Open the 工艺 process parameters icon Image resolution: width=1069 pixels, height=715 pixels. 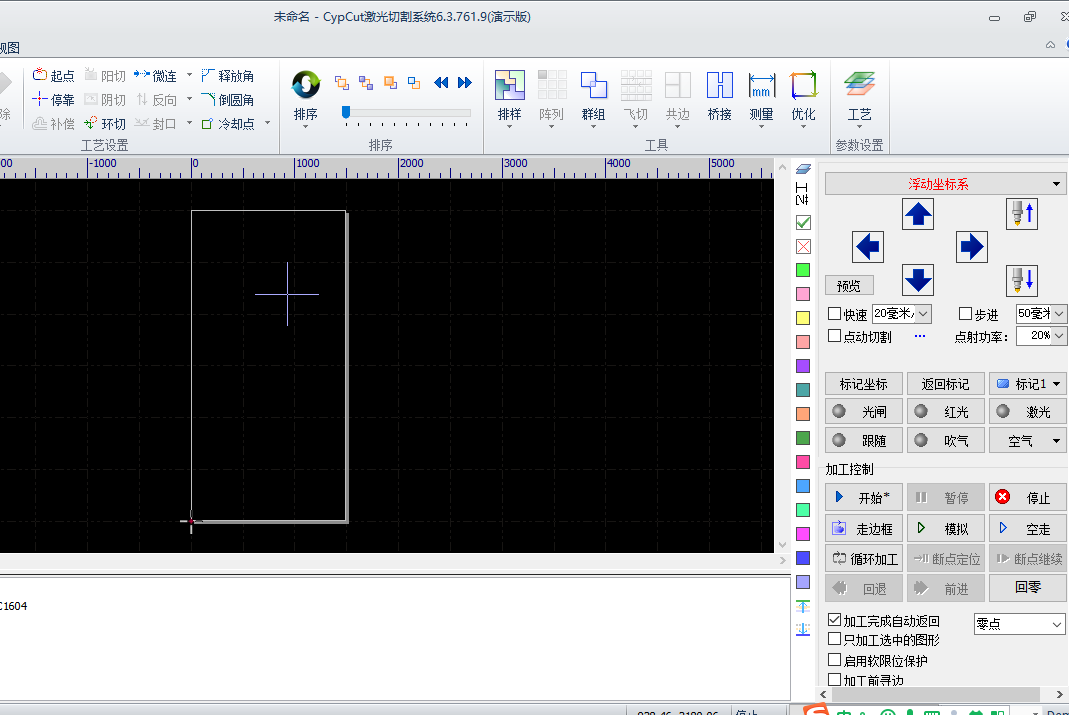pyautogui.click(x=858, y=95)
